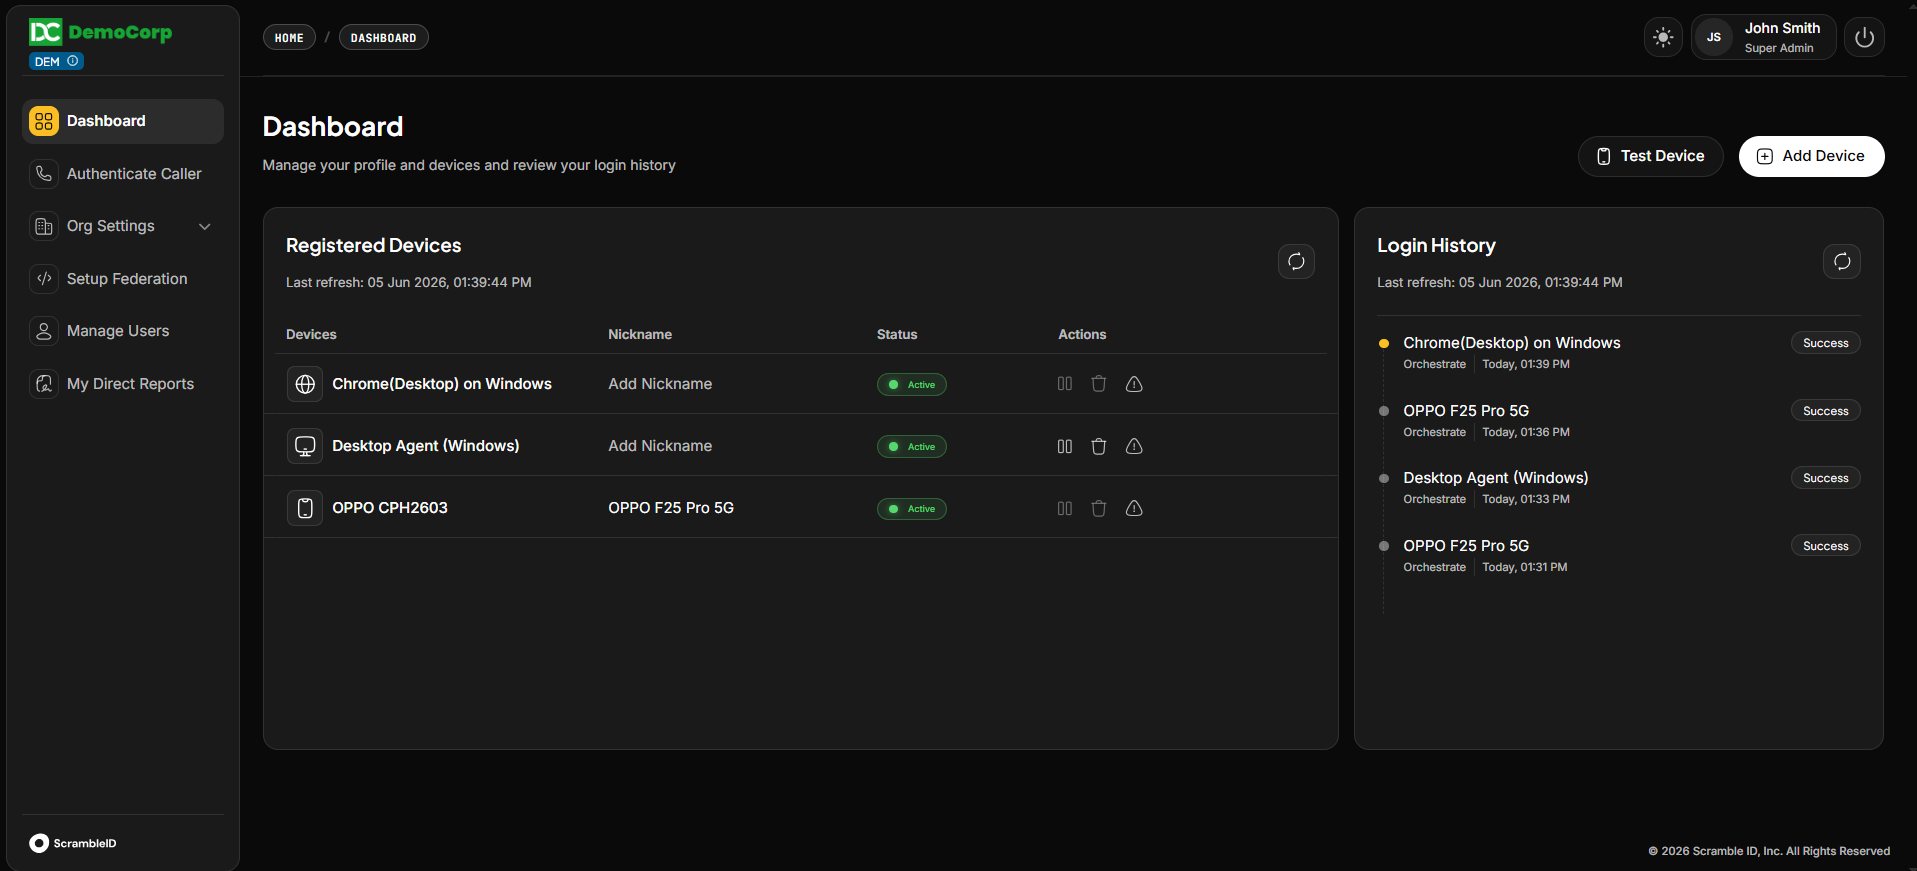Open the Dashboard sidebar item
The width and height of the screenshot is (1917, 871).
[123, 121]
